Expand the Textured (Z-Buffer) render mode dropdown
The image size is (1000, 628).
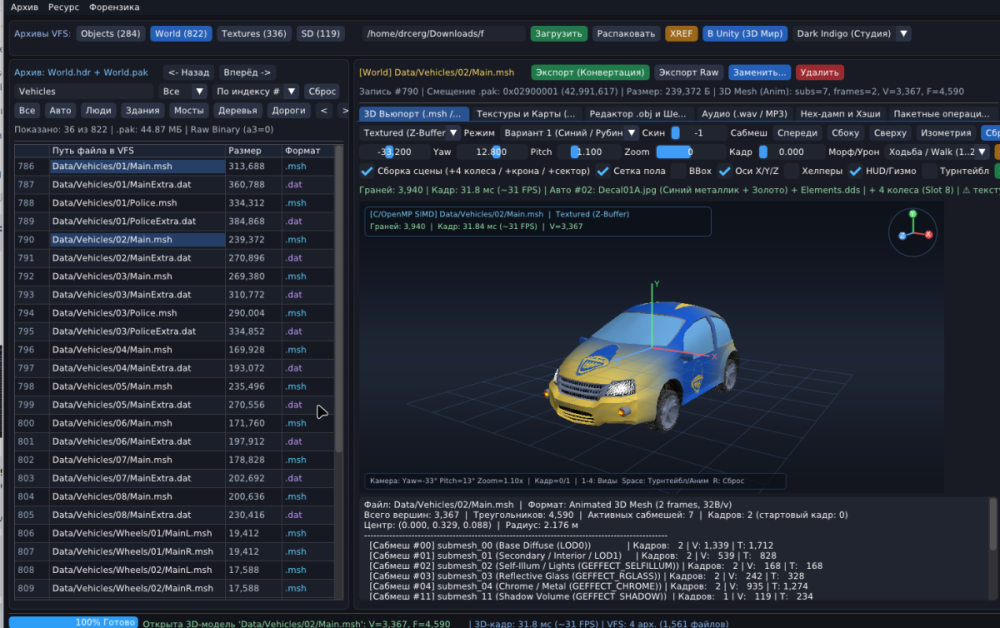pyautogui.click(x=410, y=133)
